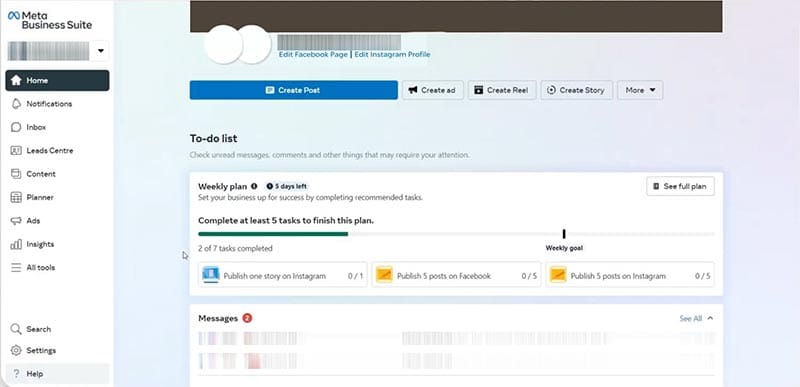800x387 pixels.
Task: Expand the More dropdown button
Action: (x=640, y=90)
